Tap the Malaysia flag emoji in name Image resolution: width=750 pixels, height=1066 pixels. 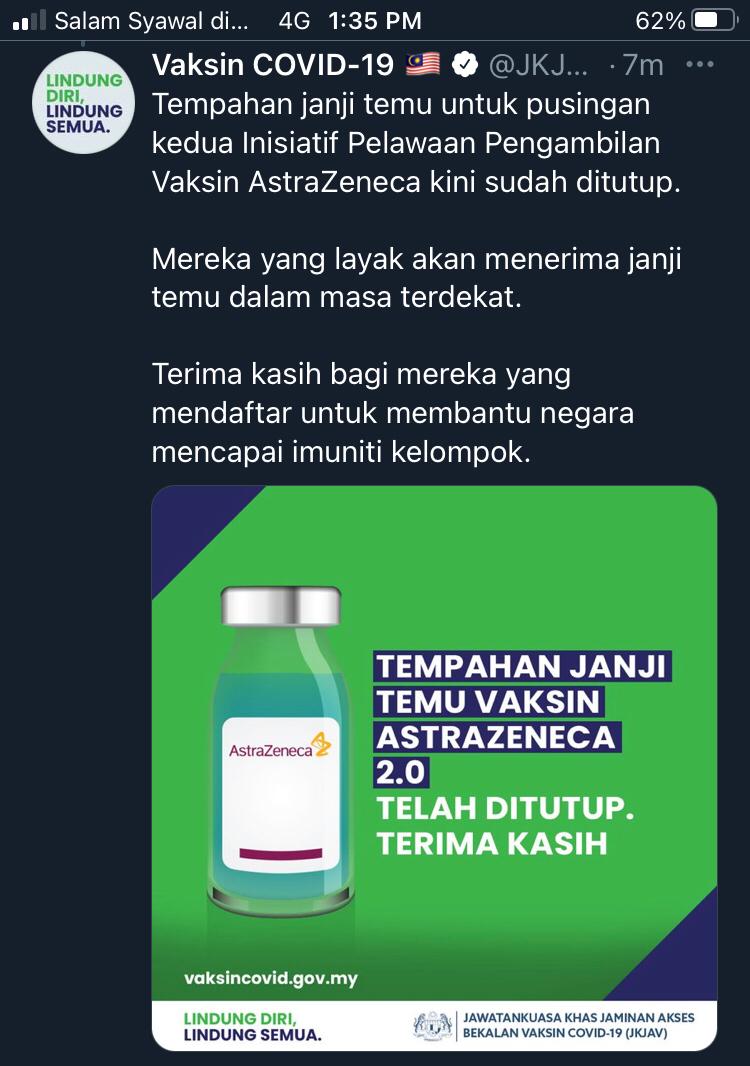pos(424,65)
